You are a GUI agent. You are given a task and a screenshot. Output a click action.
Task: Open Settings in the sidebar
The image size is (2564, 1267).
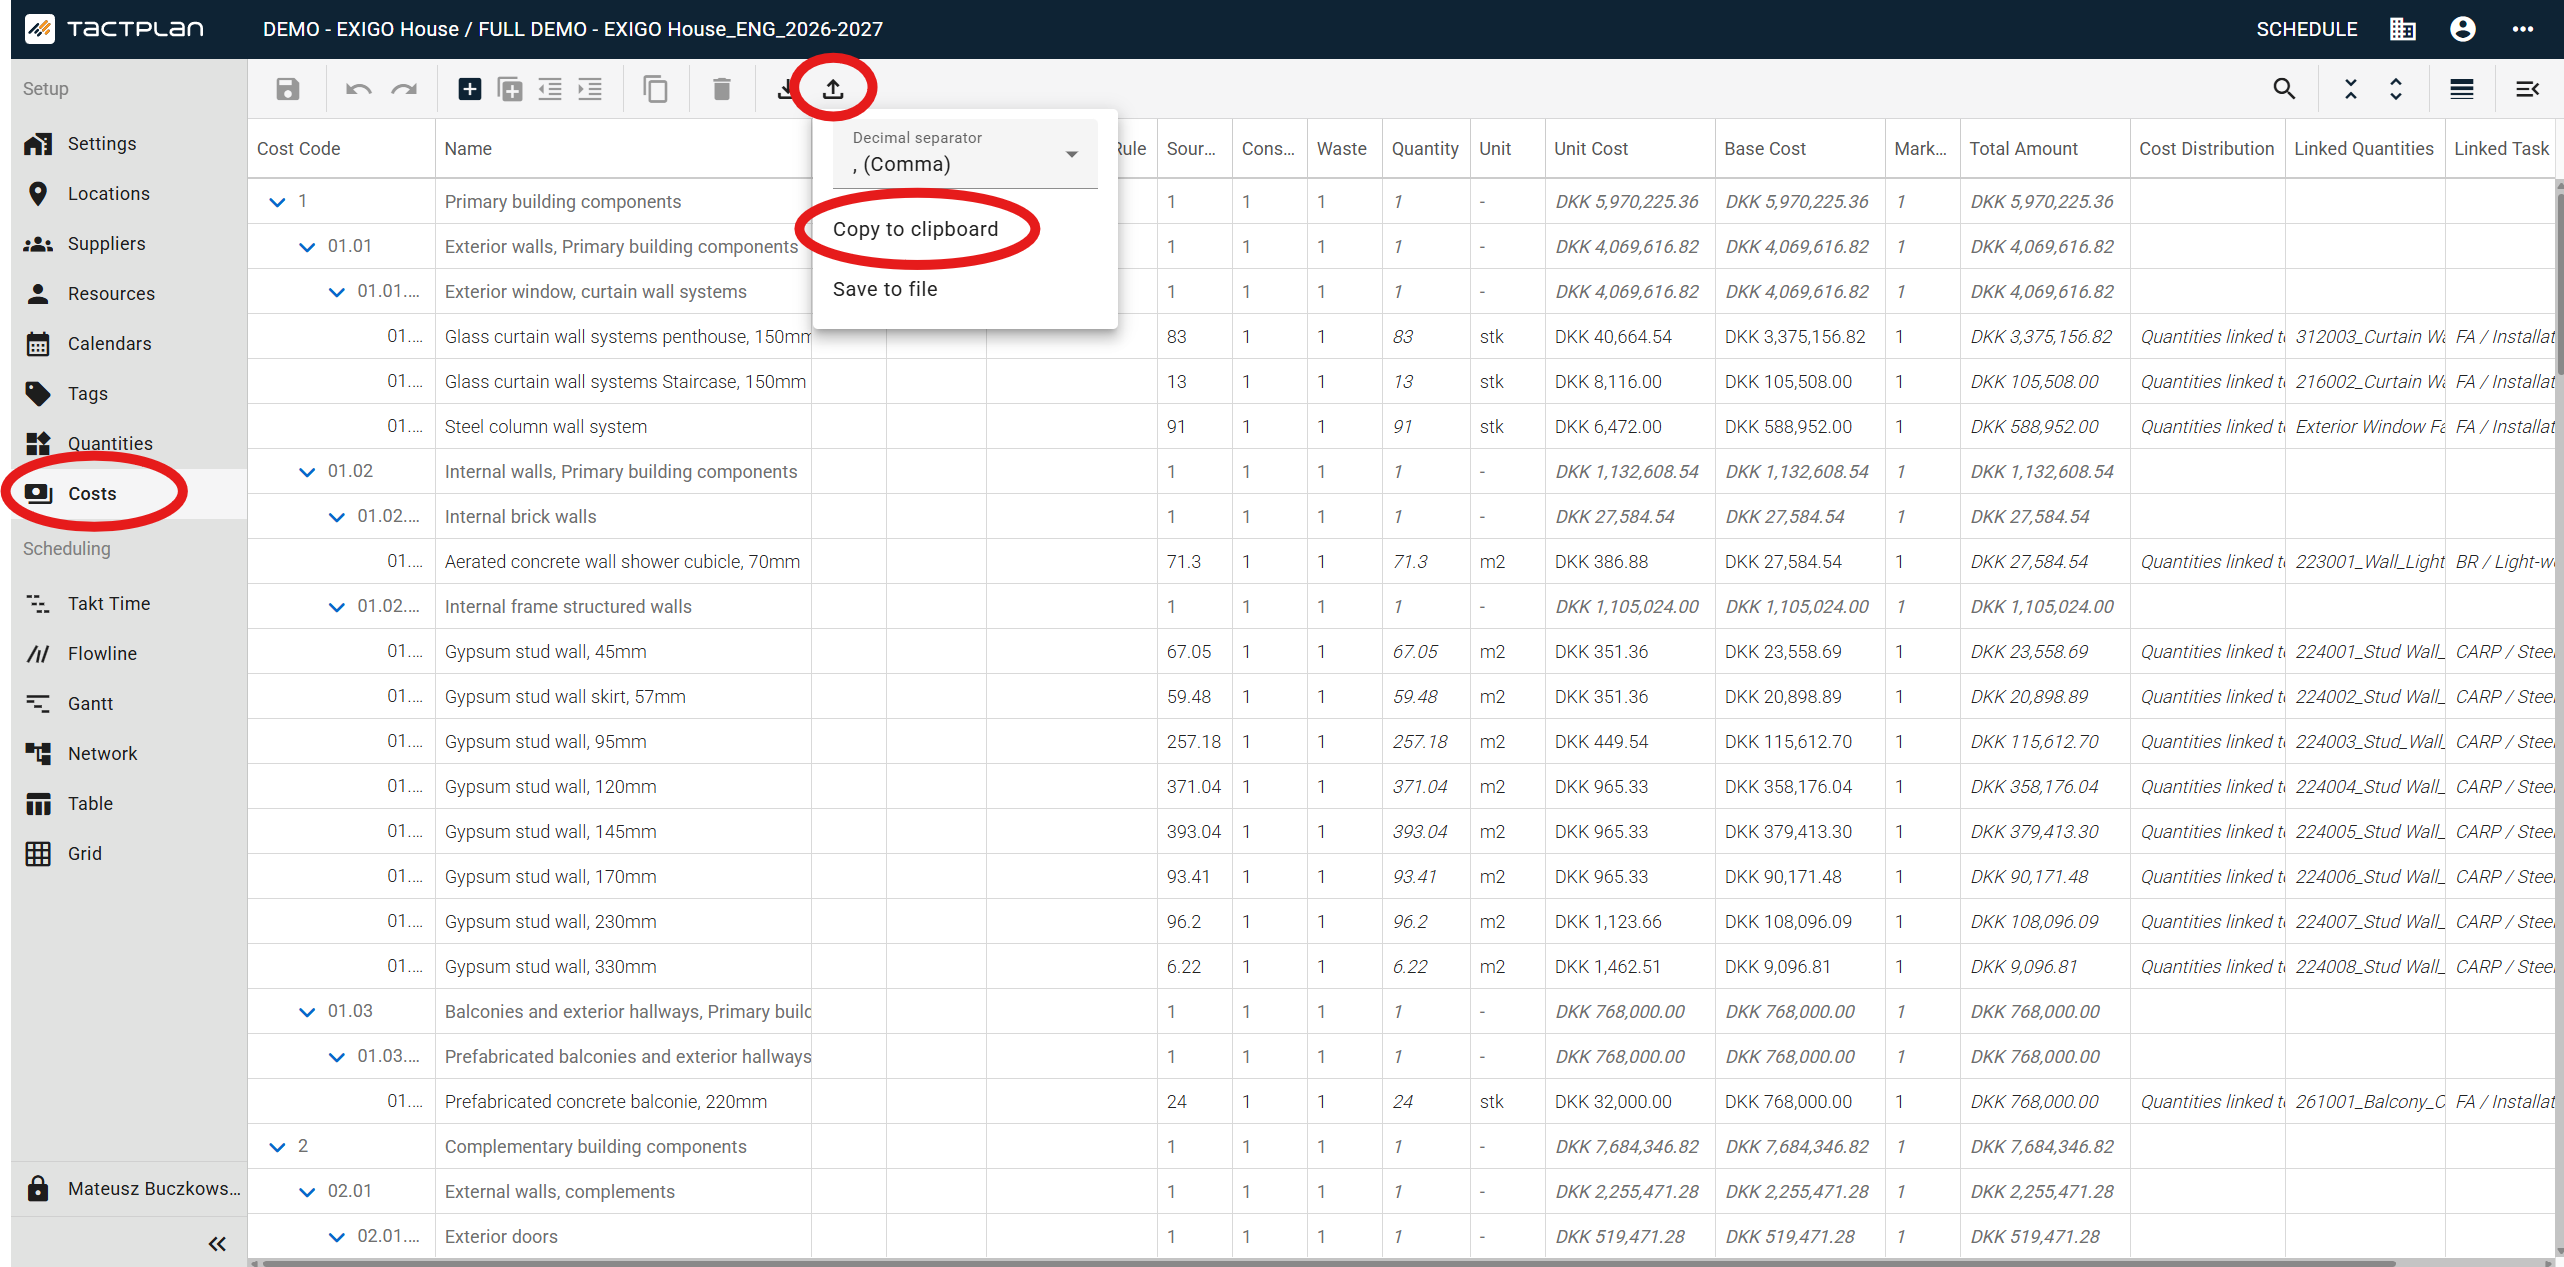[129, 144]
